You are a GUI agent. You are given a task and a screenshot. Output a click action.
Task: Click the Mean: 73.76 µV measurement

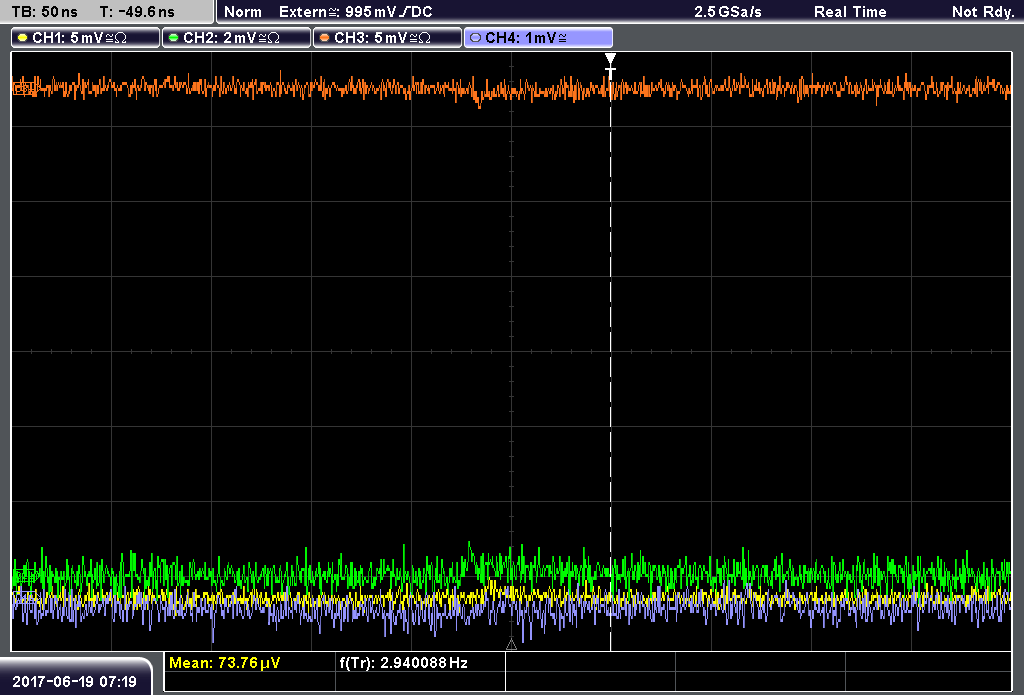pyautogui.click(x=225, y=663)
